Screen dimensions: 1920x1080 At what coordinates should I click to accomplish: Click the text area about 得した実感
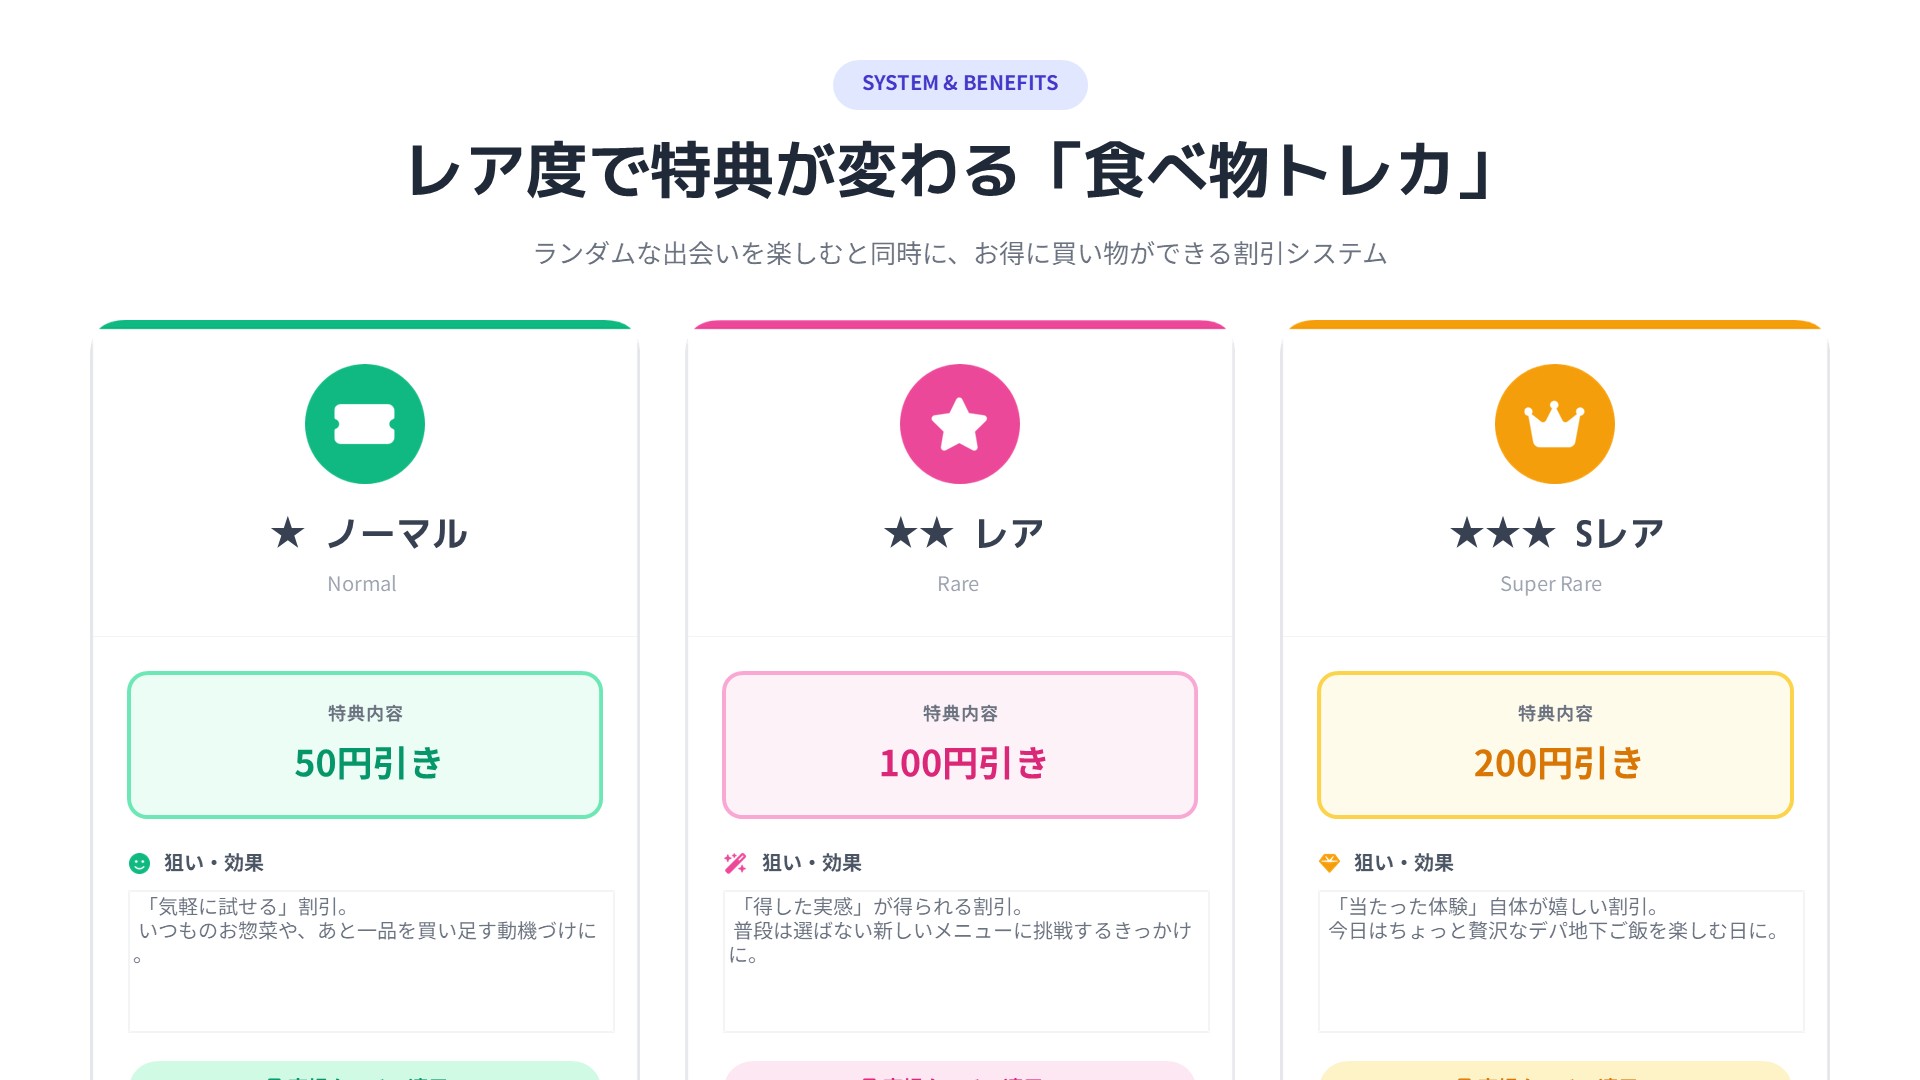tap(966, 961)
